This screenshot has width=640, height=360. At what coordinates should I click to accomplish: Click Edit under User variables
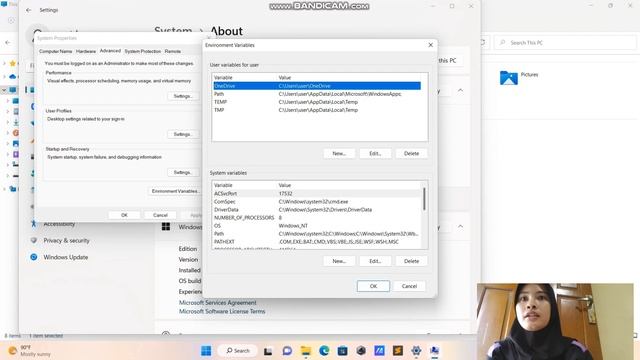375,153
